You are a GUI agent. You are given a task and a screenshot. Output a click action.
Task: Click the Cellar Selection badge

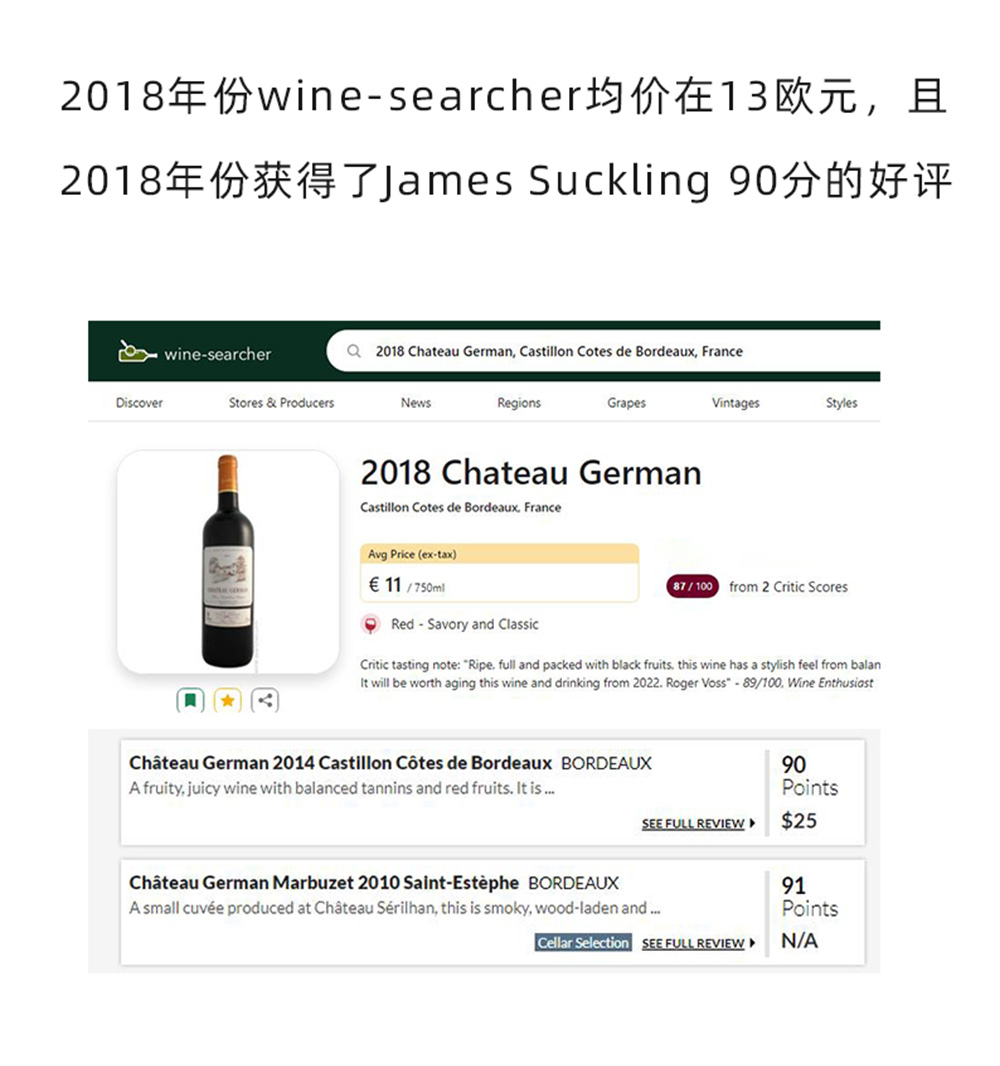coord(583,943)
